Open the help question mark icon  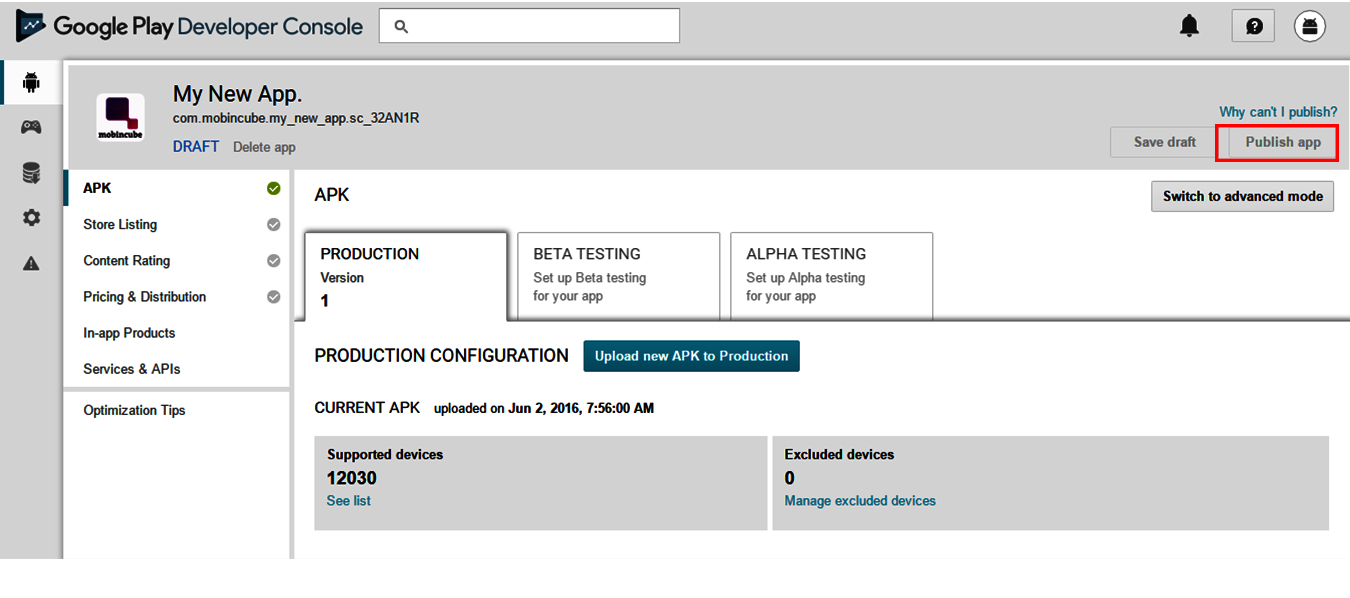pos(1253,26)
